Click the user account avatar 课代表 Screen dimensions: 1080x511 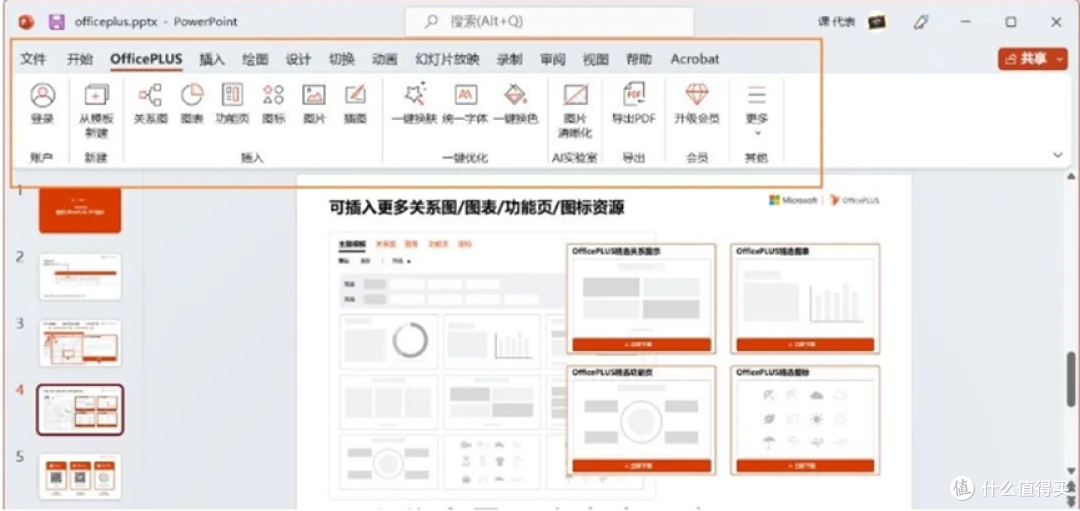tap(876, 22)
